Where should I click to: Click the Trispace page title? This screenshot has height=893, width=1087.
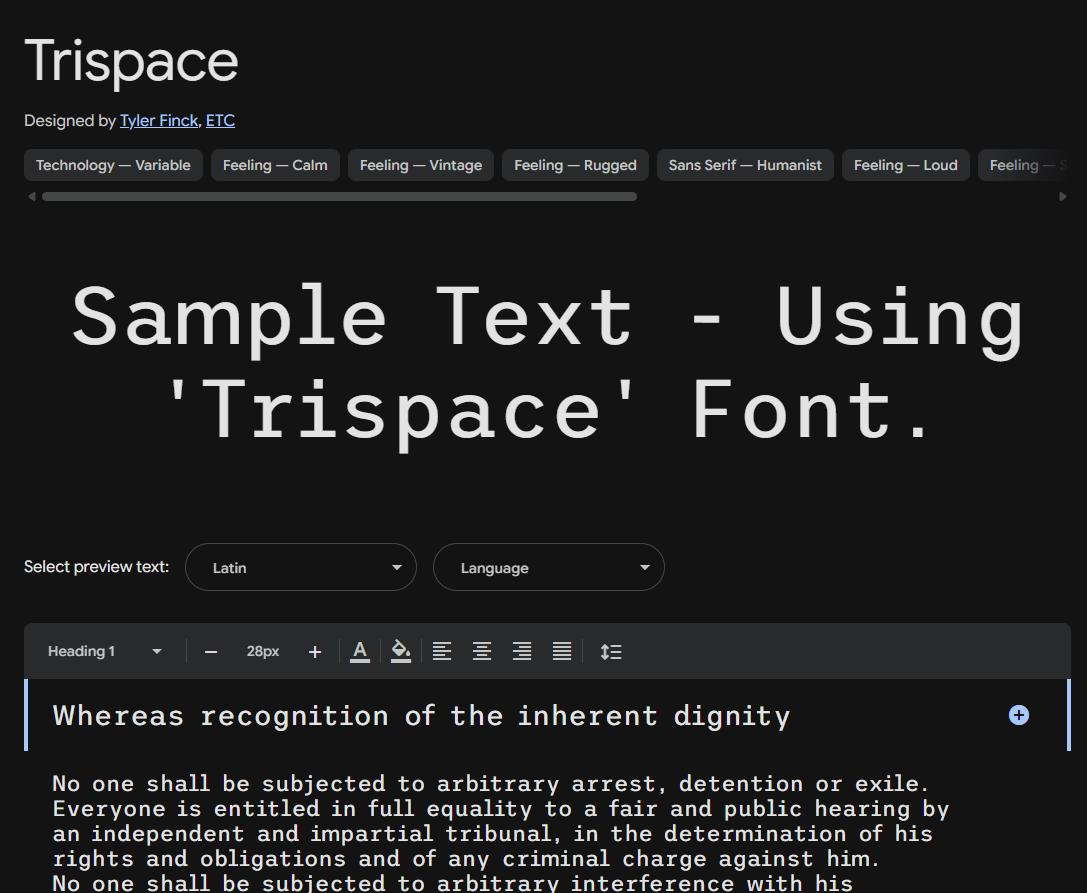(x=131, y=62)
